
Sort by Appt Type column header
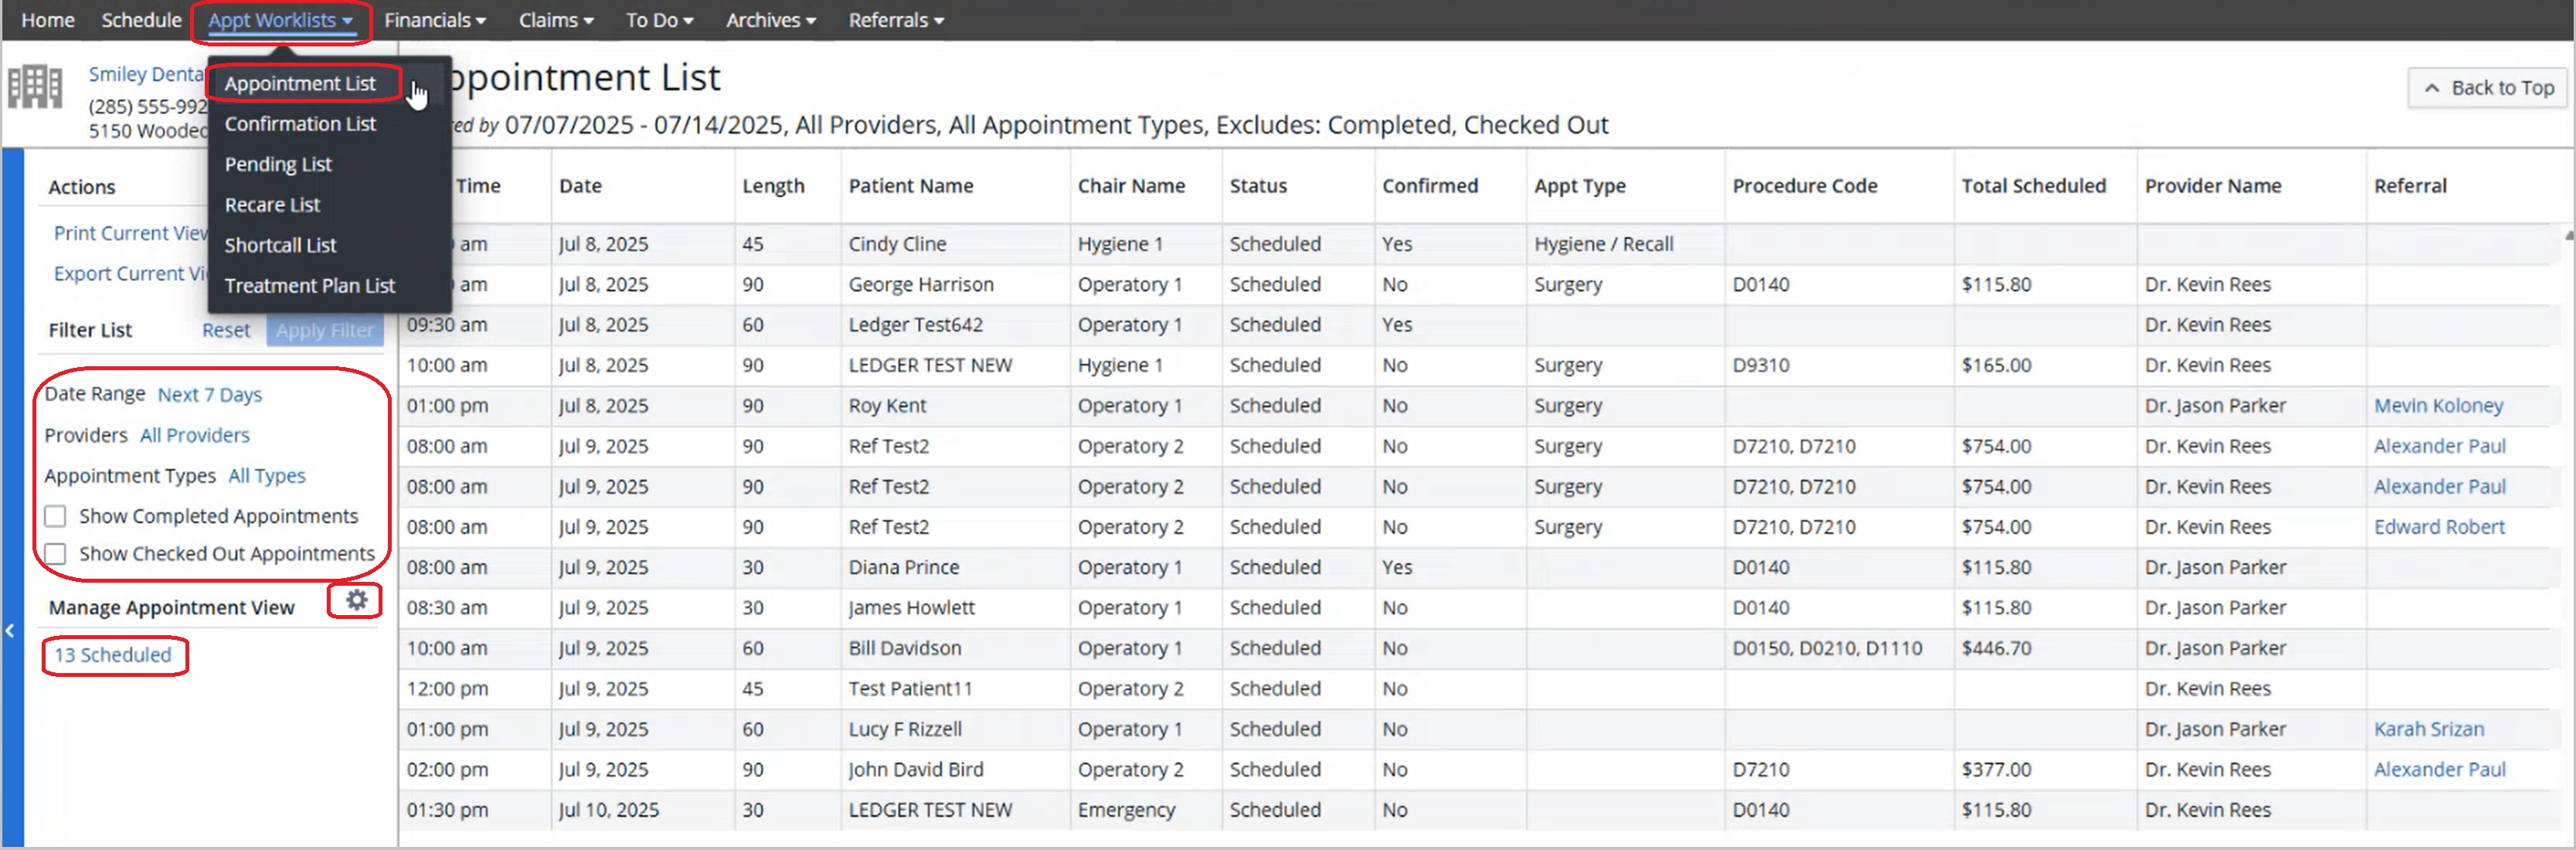[x=1580, y=186]
